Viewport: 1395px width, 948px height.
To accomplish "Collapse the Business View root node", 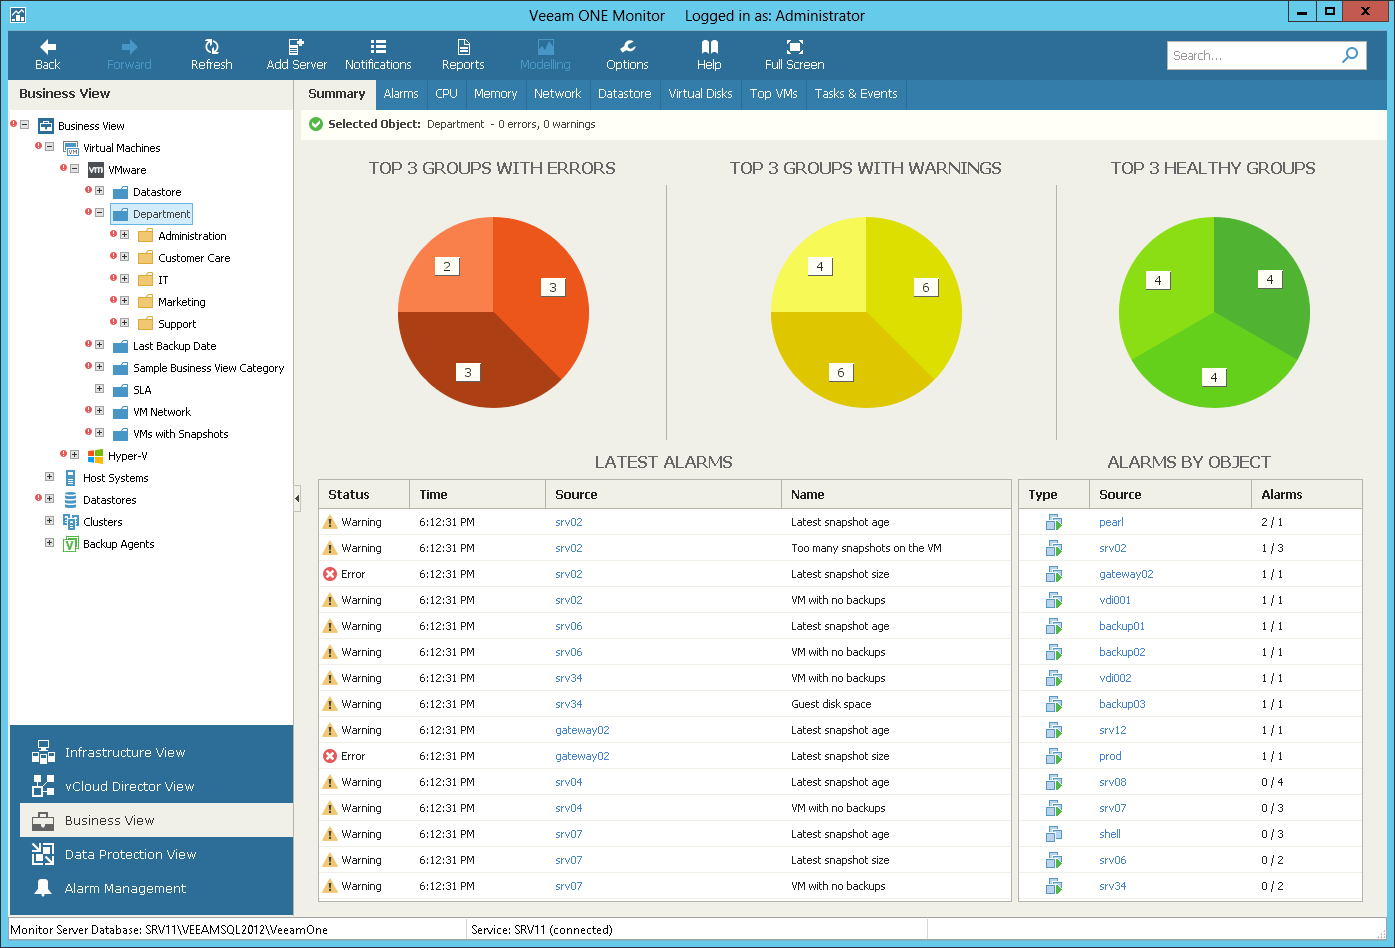I will tap(25, 125).
